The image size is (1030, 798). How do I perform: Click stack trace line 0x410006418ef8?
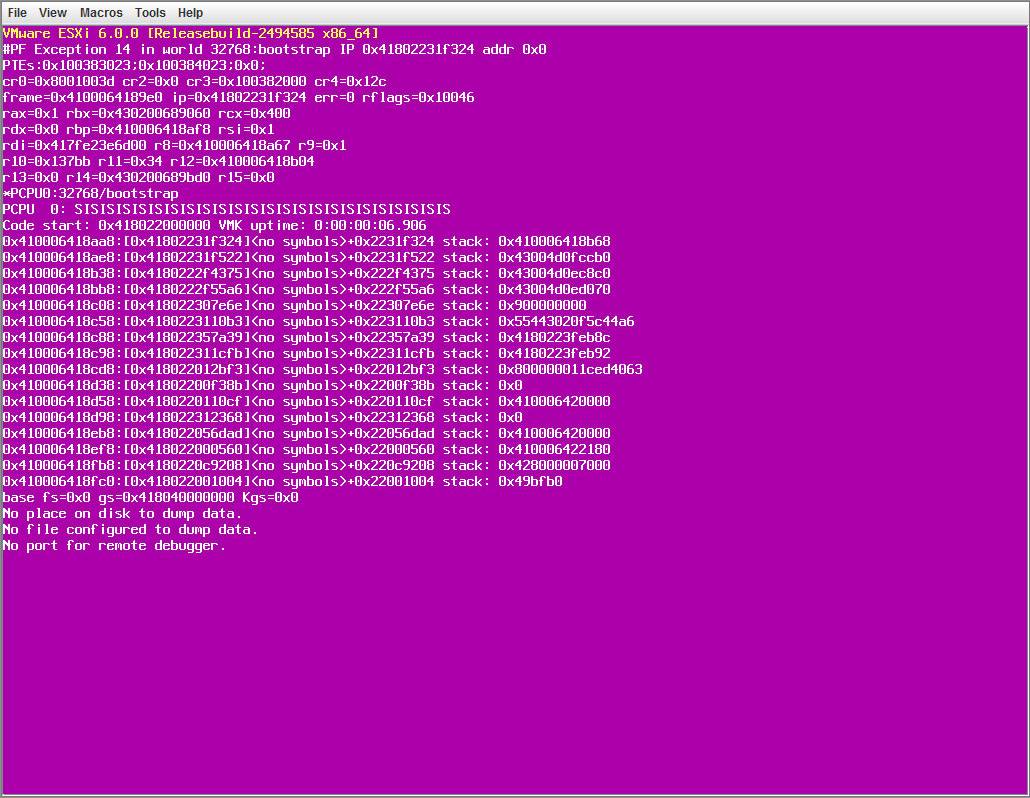point(307,450)
